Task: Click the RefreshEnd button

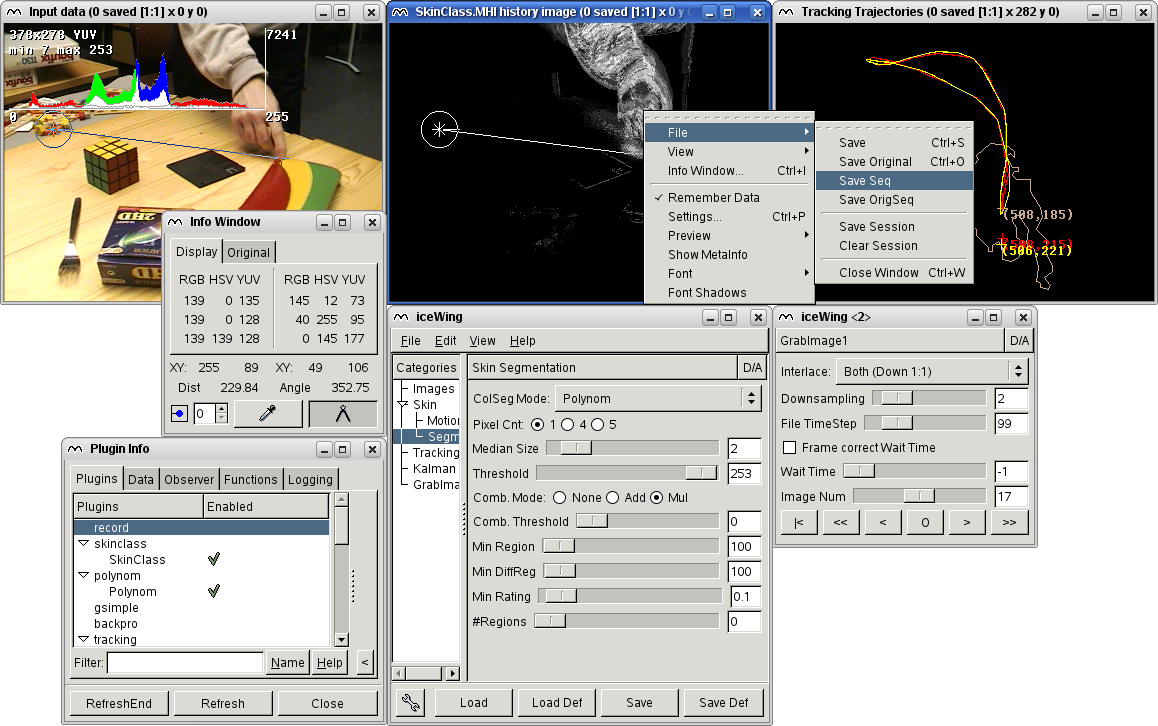Action: coord(119,703)
